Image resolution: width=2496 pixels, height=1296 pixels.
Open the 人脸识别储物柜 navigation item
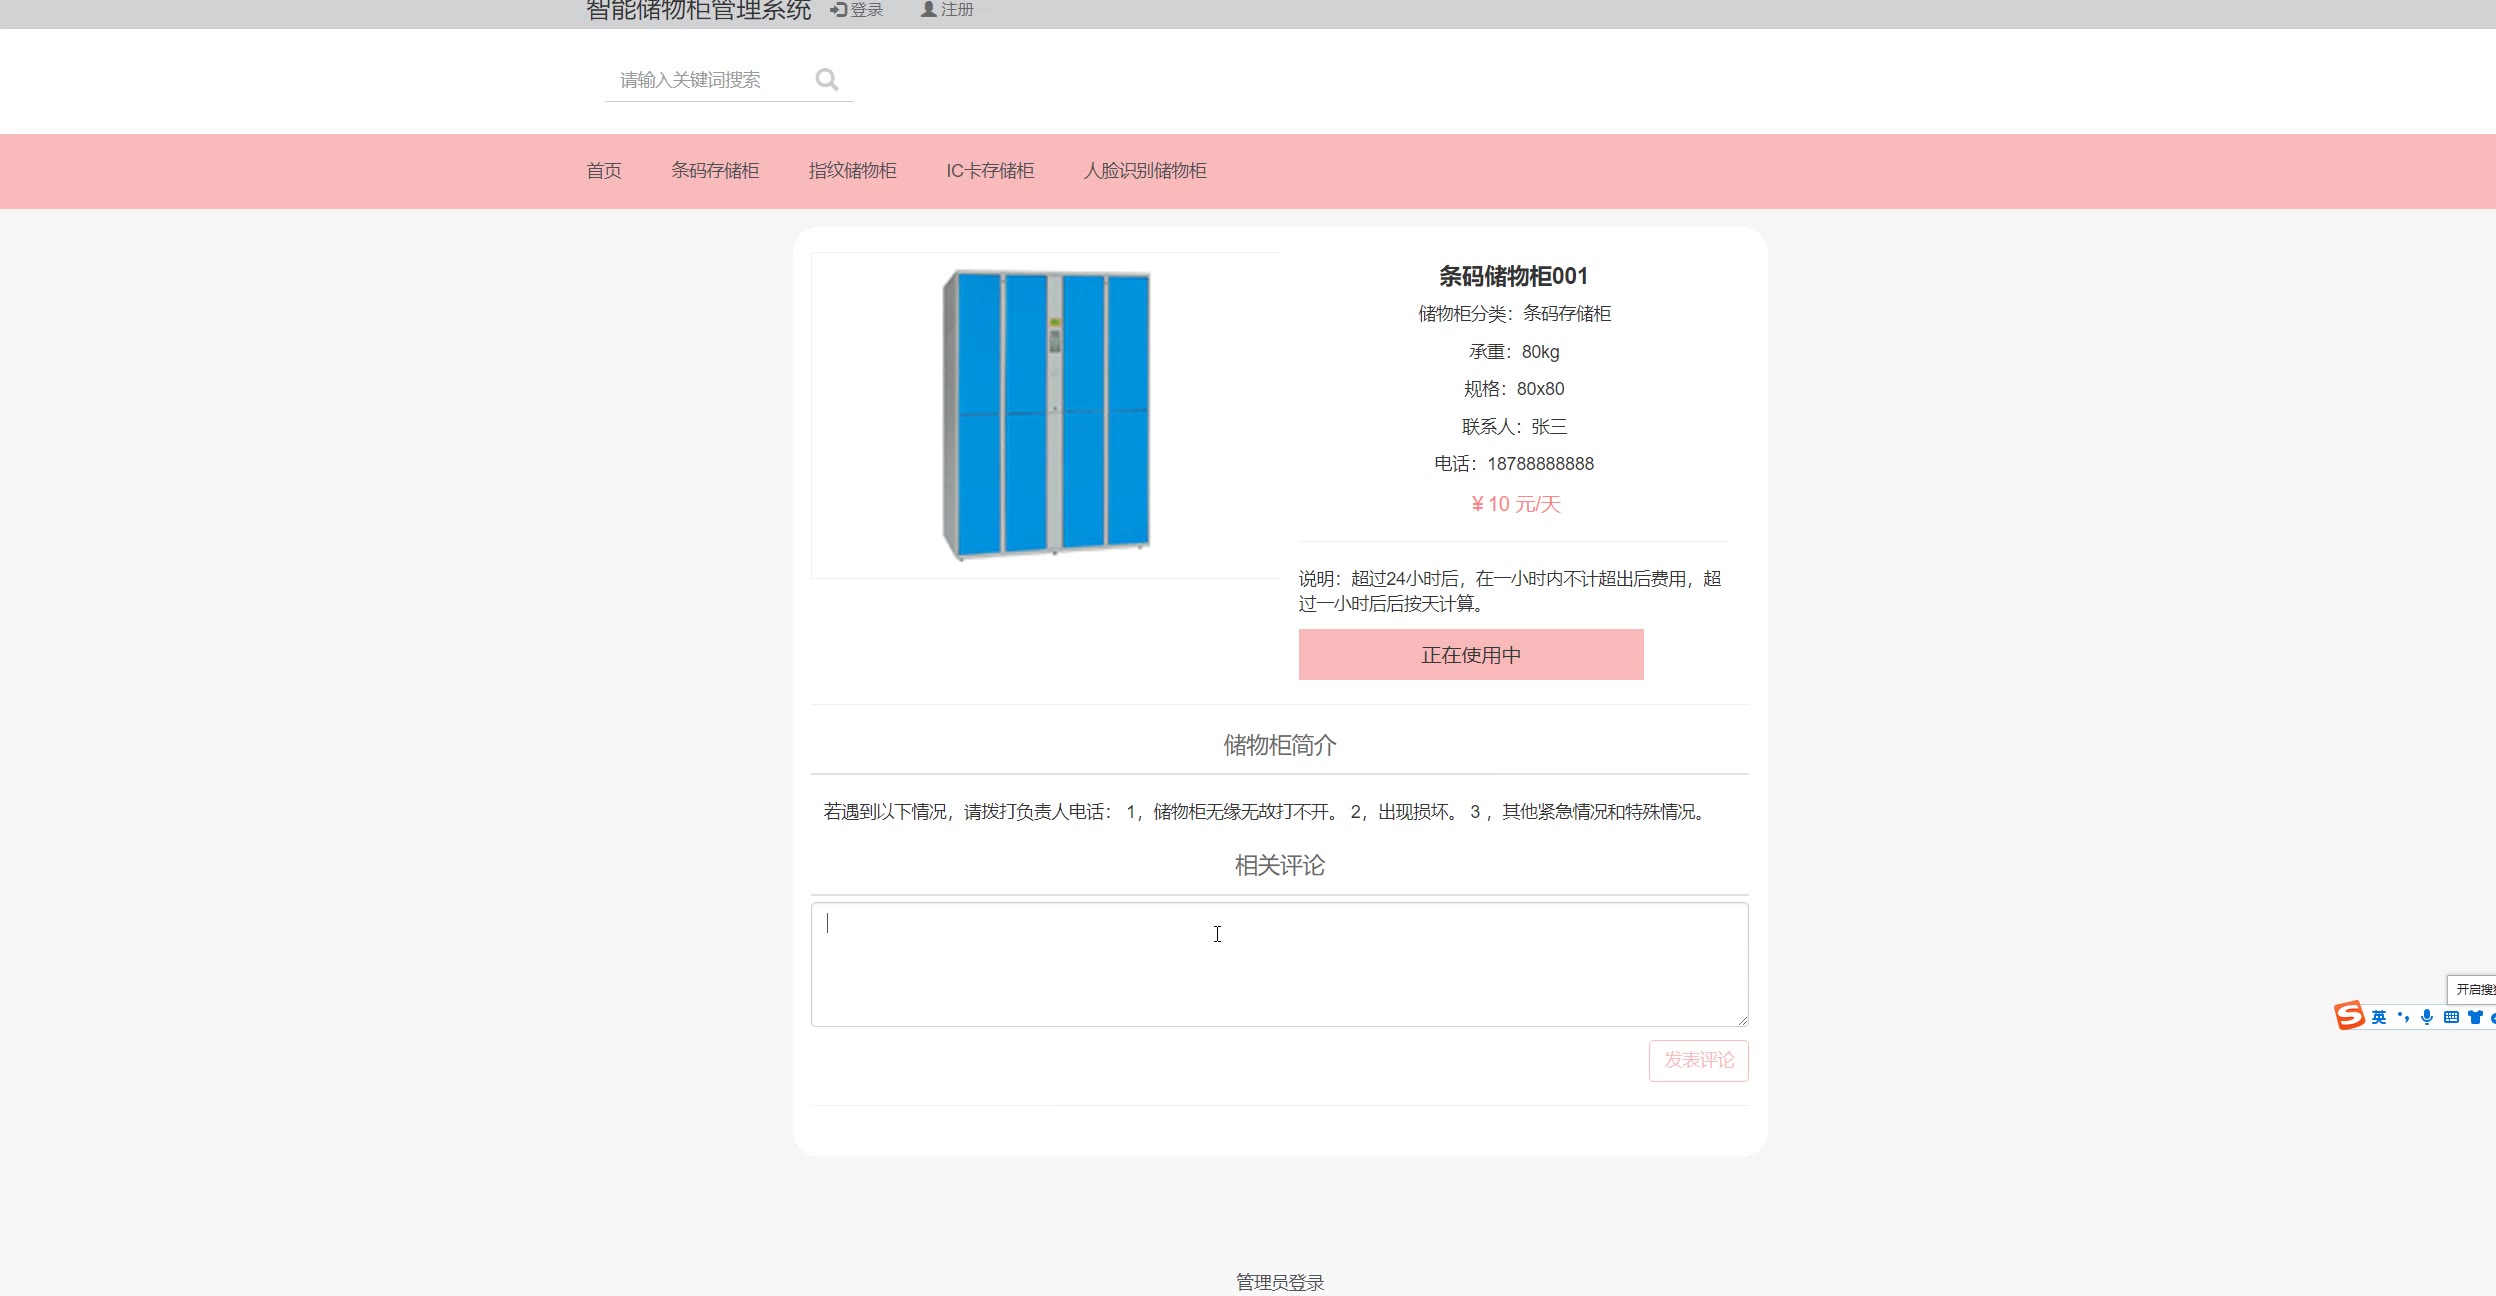click(1145, 171)
